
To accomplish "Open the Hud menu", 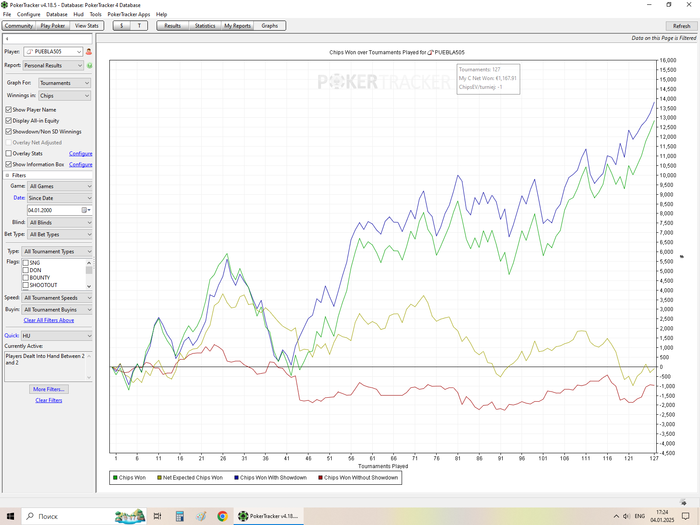I will (78, 14).
